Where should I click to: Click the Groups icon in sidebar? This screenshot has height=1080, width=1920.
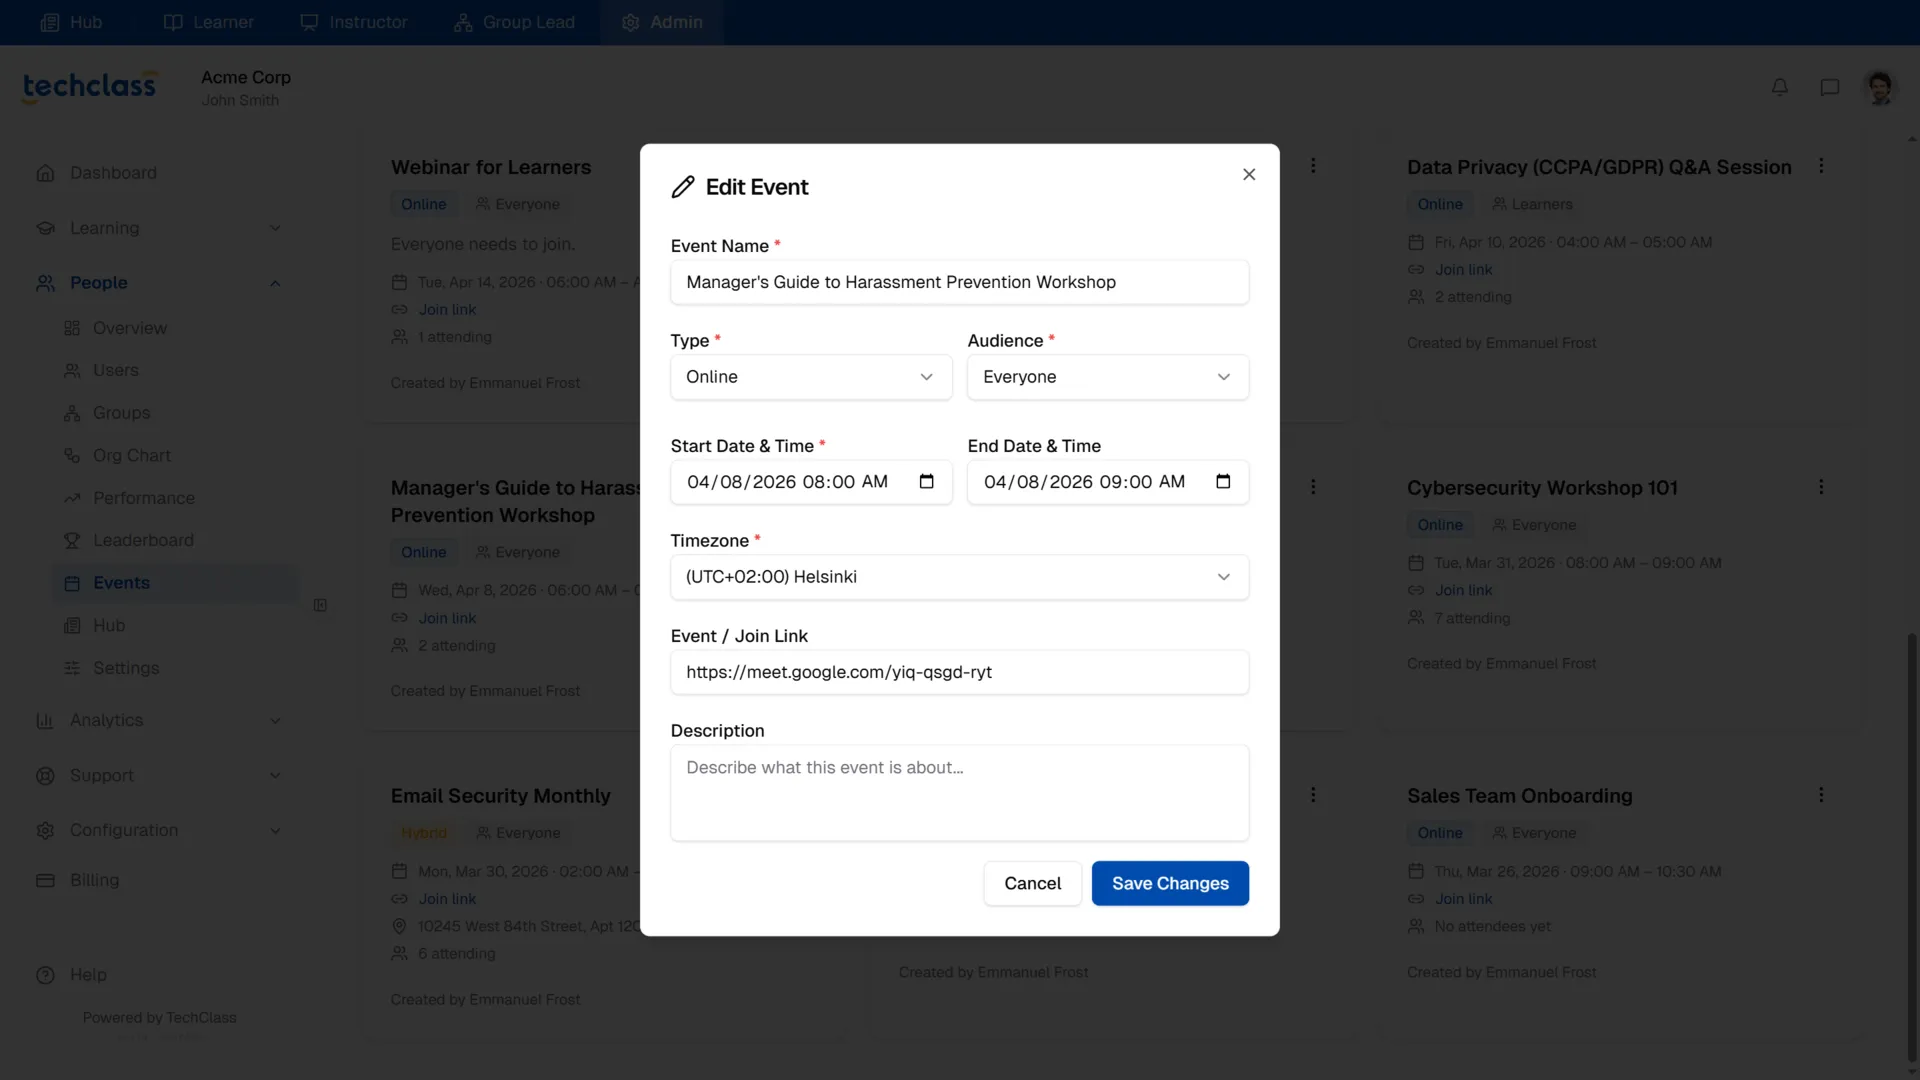[x=72, y=413]
